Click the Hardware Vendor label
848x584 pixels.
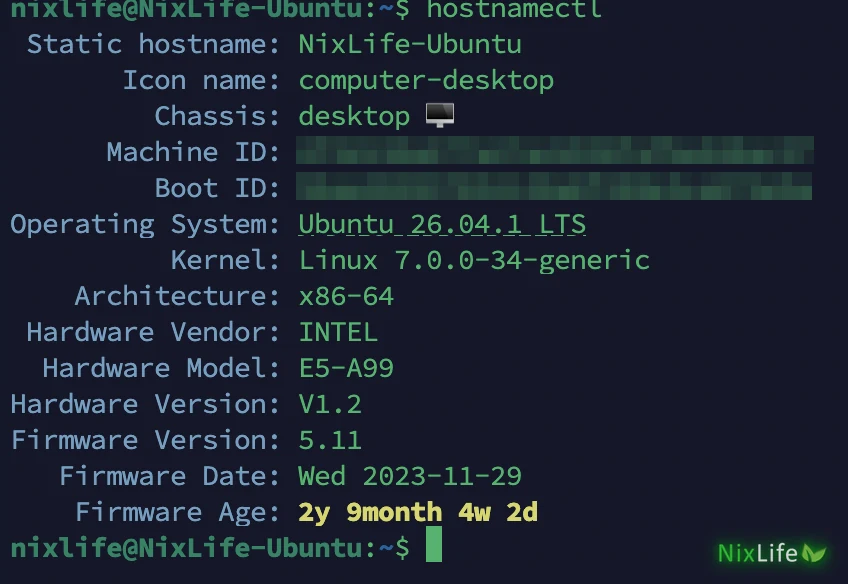click(153, 332)
